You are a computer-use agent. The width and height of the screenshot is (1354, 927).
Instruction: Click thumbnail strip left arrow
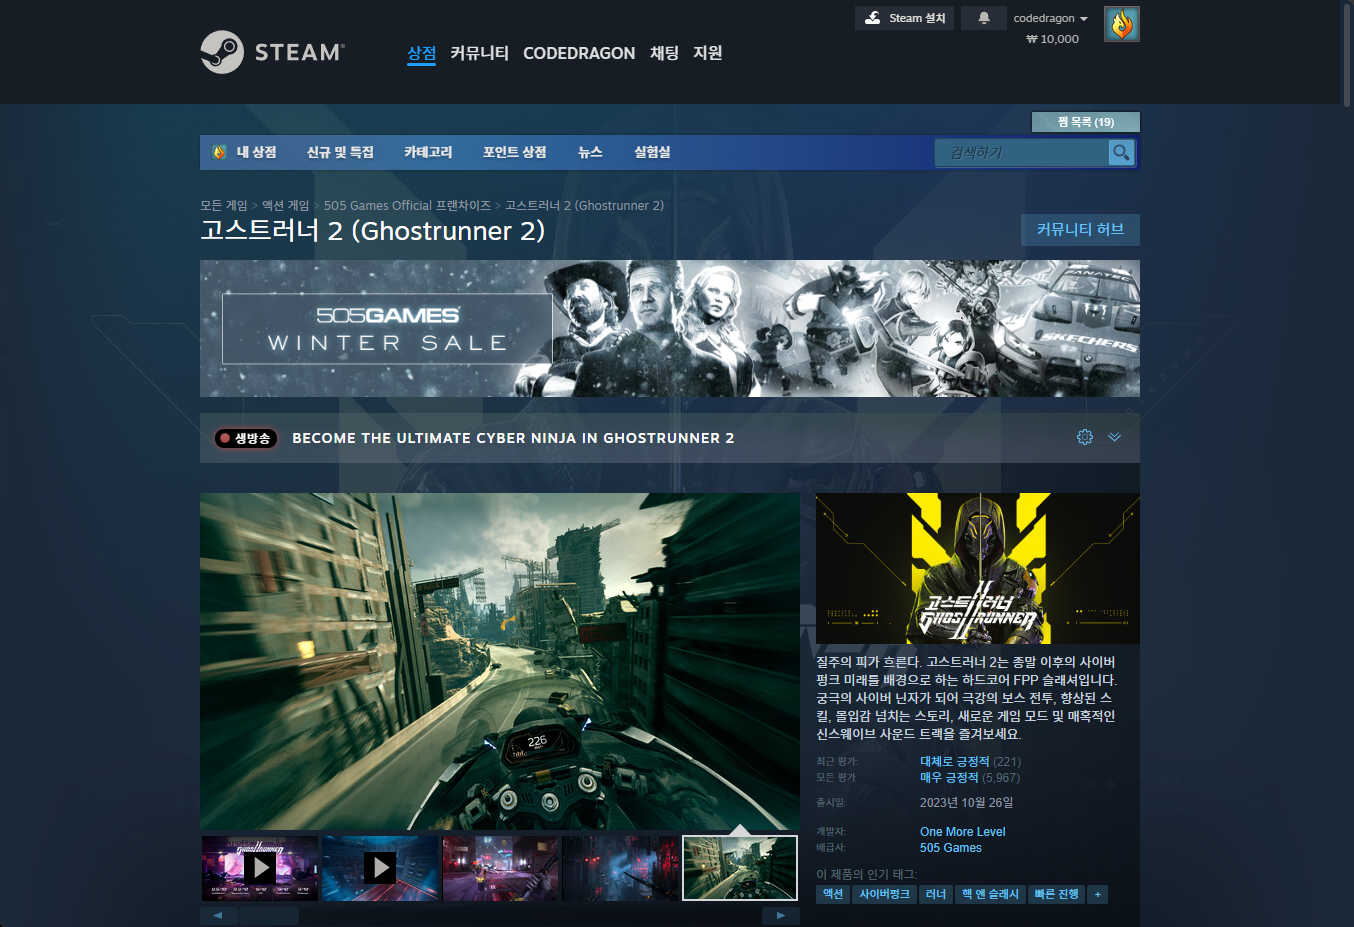point(218,915)
